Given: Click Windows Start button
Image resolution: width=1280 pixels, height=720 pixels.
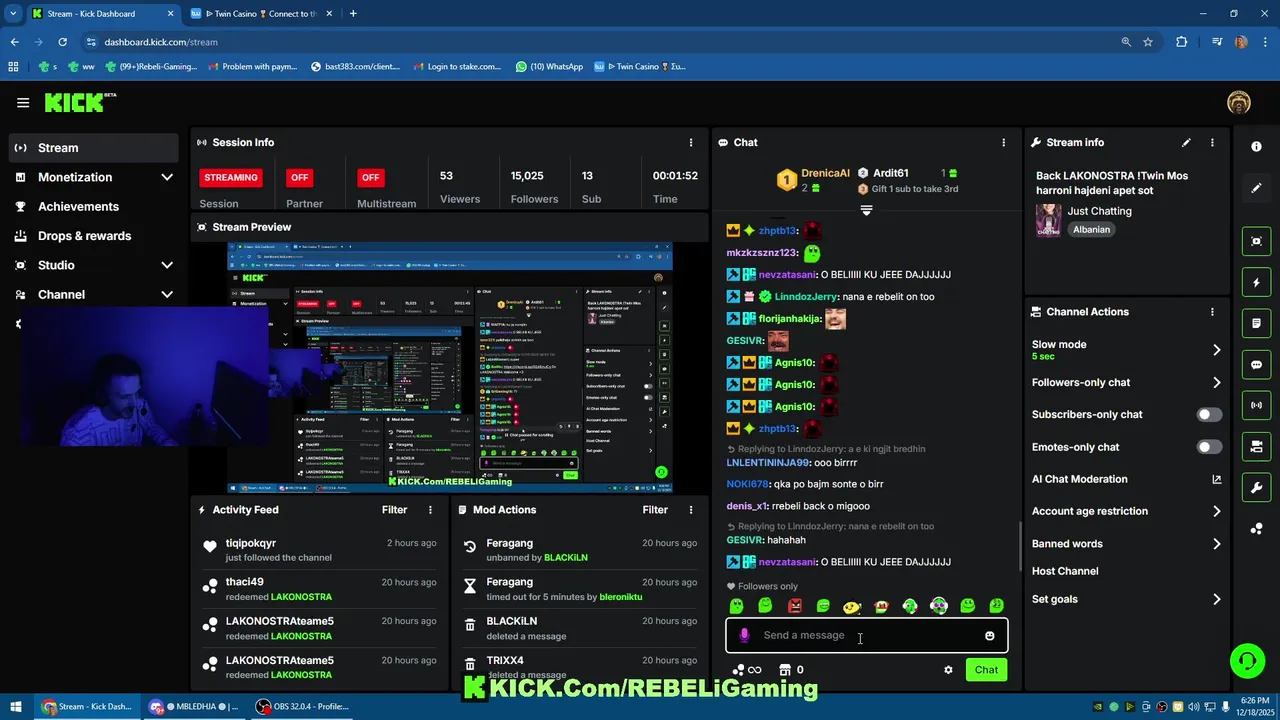Looking at the screenshot, I should coord(15,706).
